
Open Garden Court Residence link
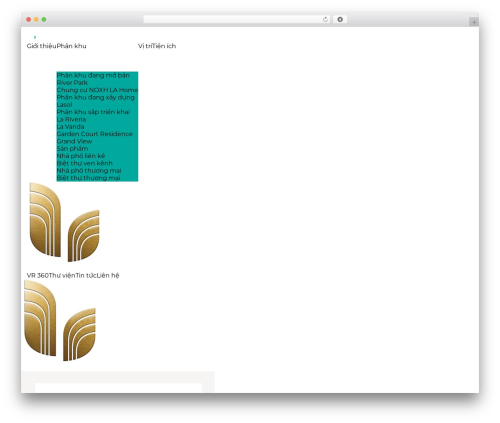click(95, 134)
